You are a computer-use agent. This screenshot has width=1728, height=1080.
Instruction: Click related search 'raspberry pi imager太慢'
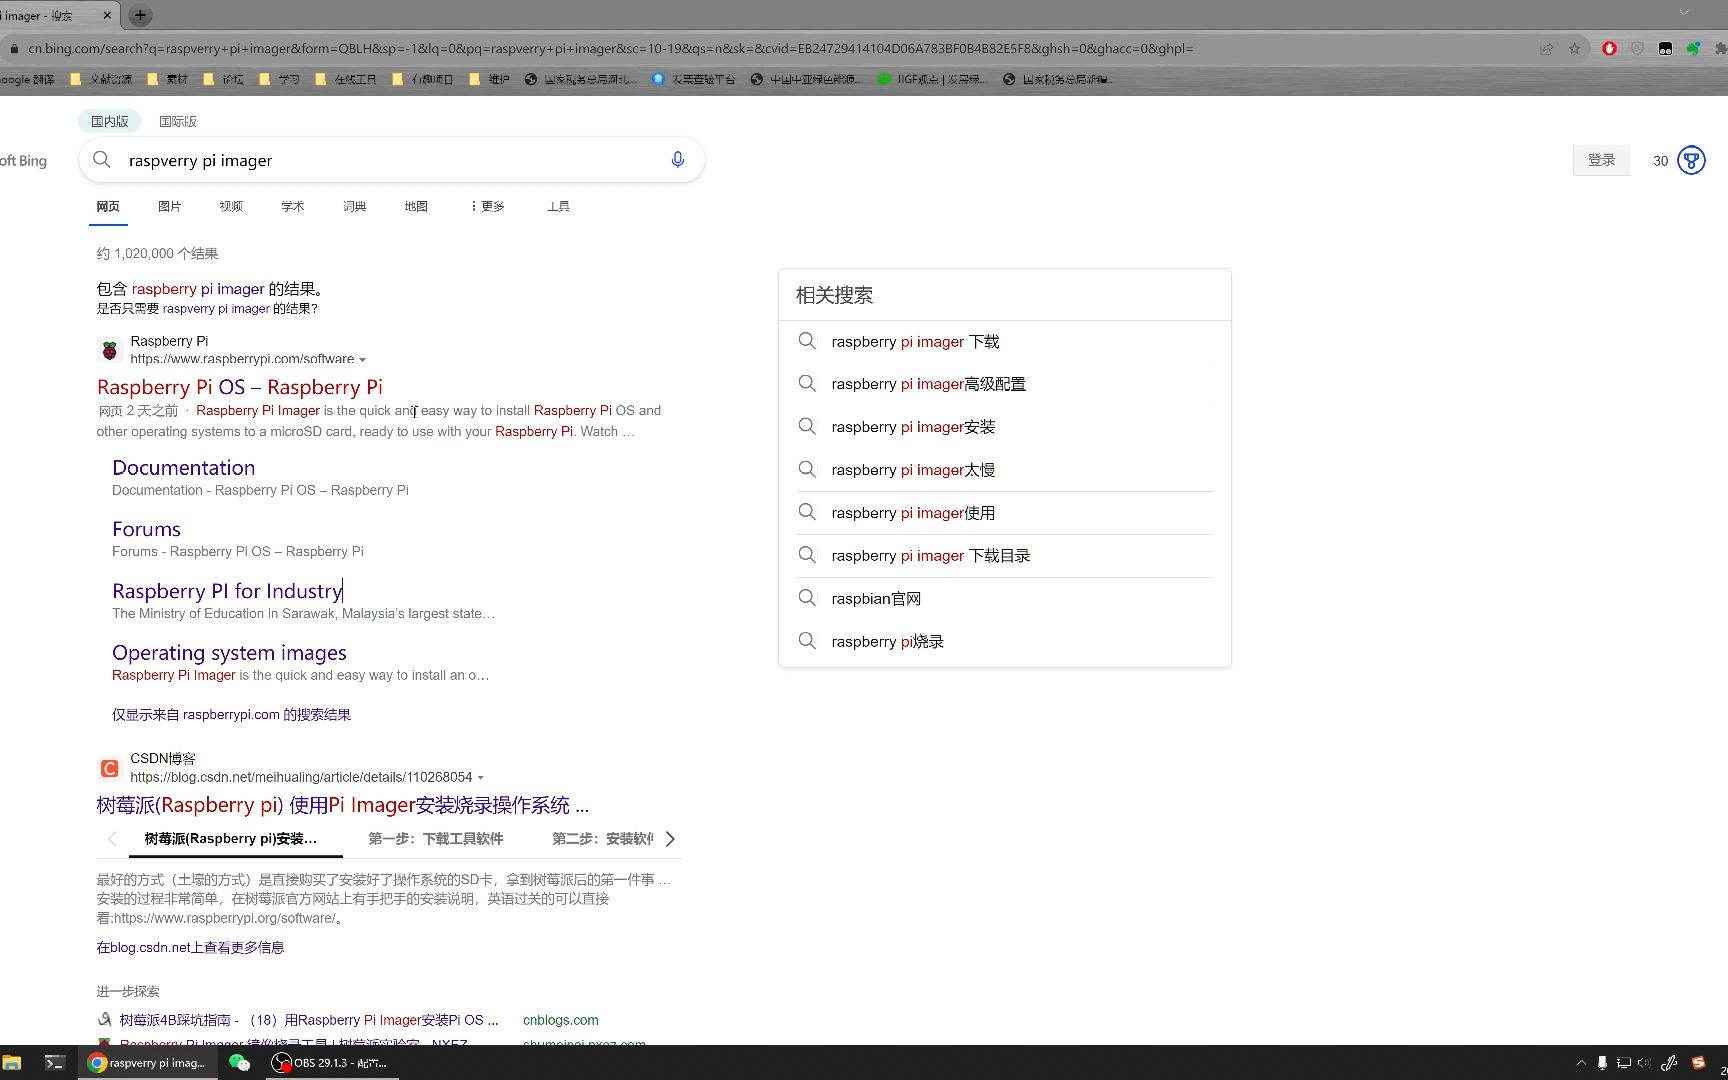[x=913, y=470]
